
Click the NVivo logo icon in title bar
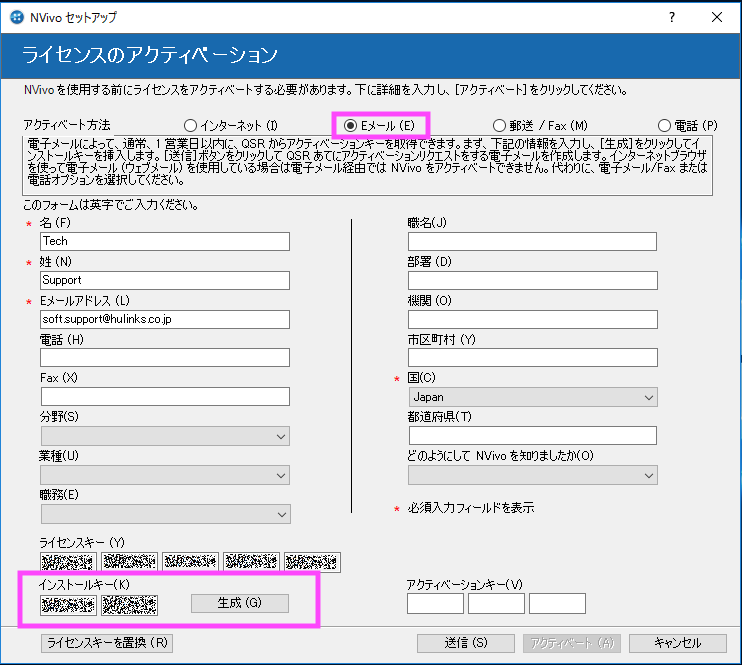point(17,18)
